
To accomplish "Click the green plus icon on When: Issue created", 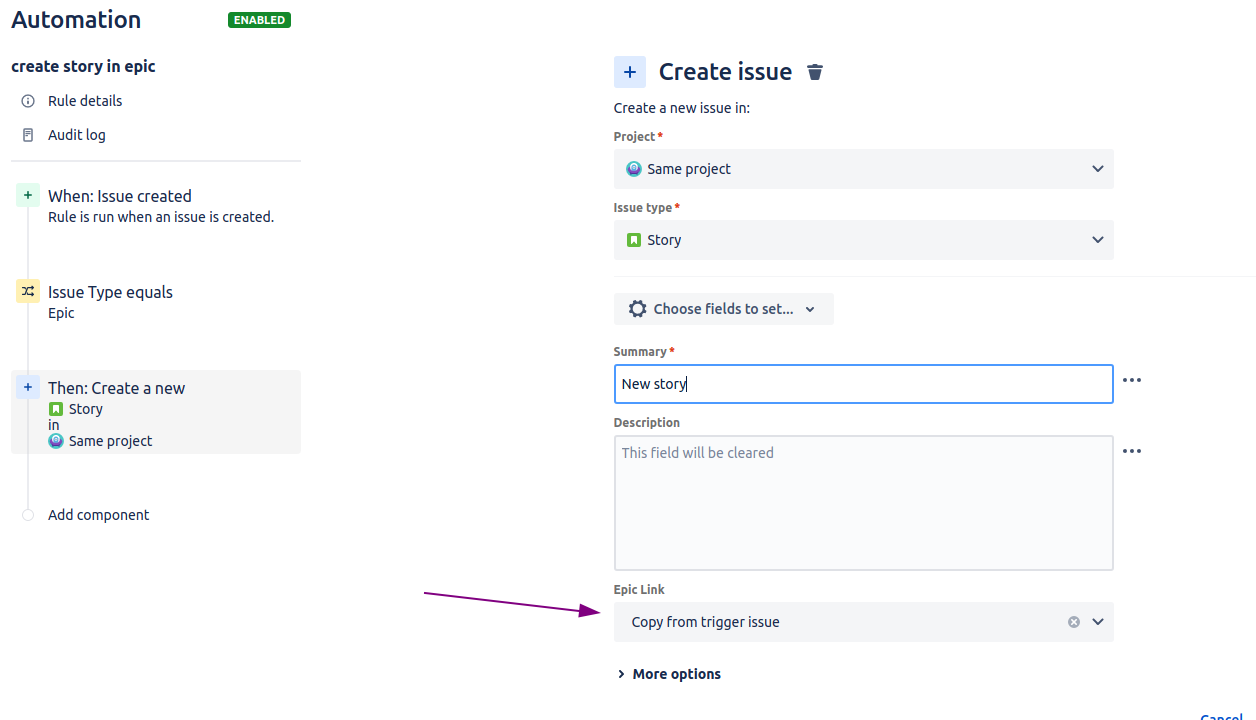I will pyautogui.click(x=27, y=195).
